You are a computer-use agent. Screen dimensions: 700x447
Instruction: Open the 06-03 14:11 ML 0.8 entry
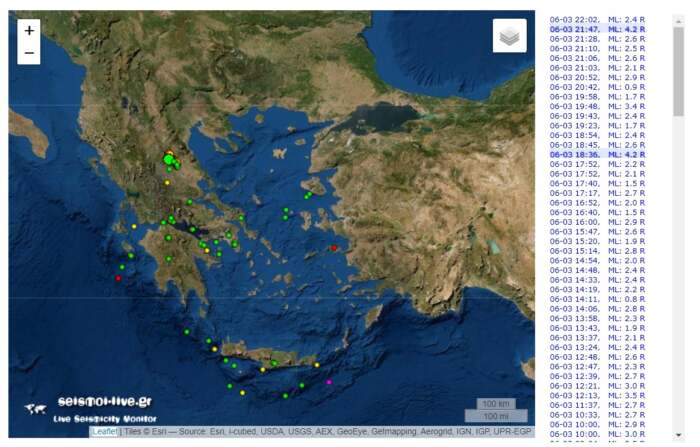tap(597, 299)
